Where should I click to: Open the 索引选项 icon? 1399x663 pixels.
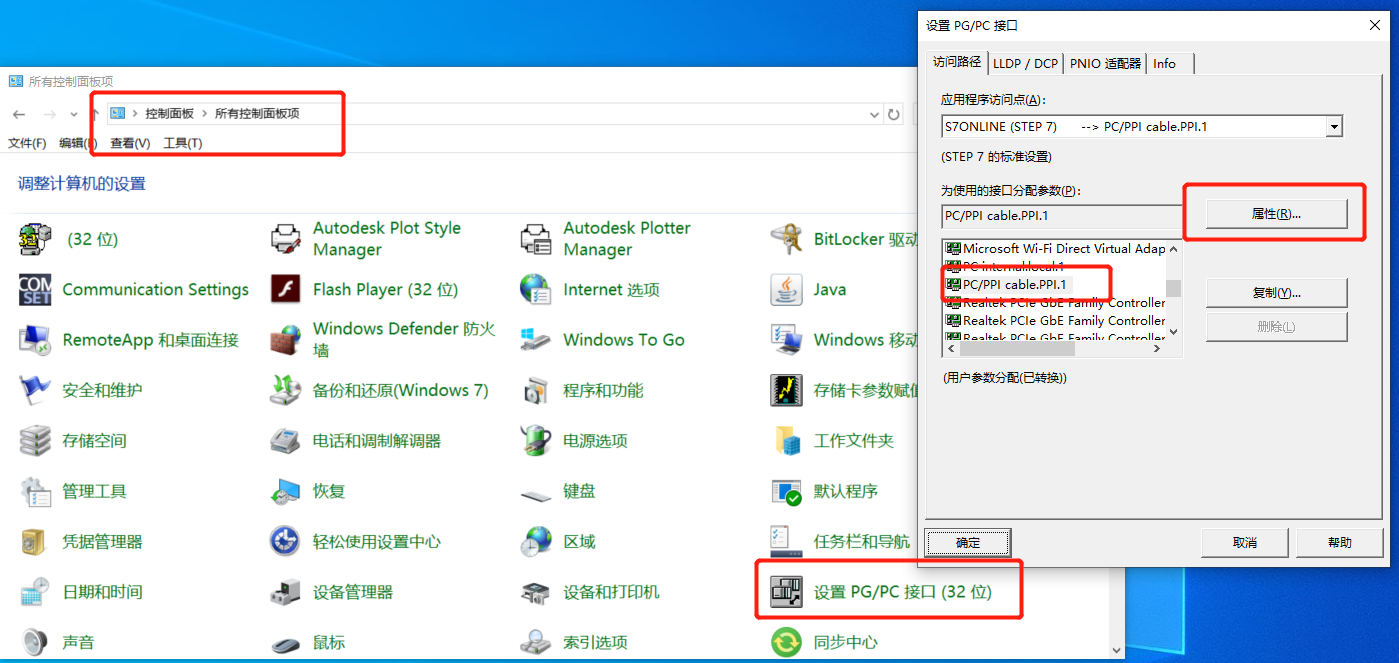pos(536,641)
